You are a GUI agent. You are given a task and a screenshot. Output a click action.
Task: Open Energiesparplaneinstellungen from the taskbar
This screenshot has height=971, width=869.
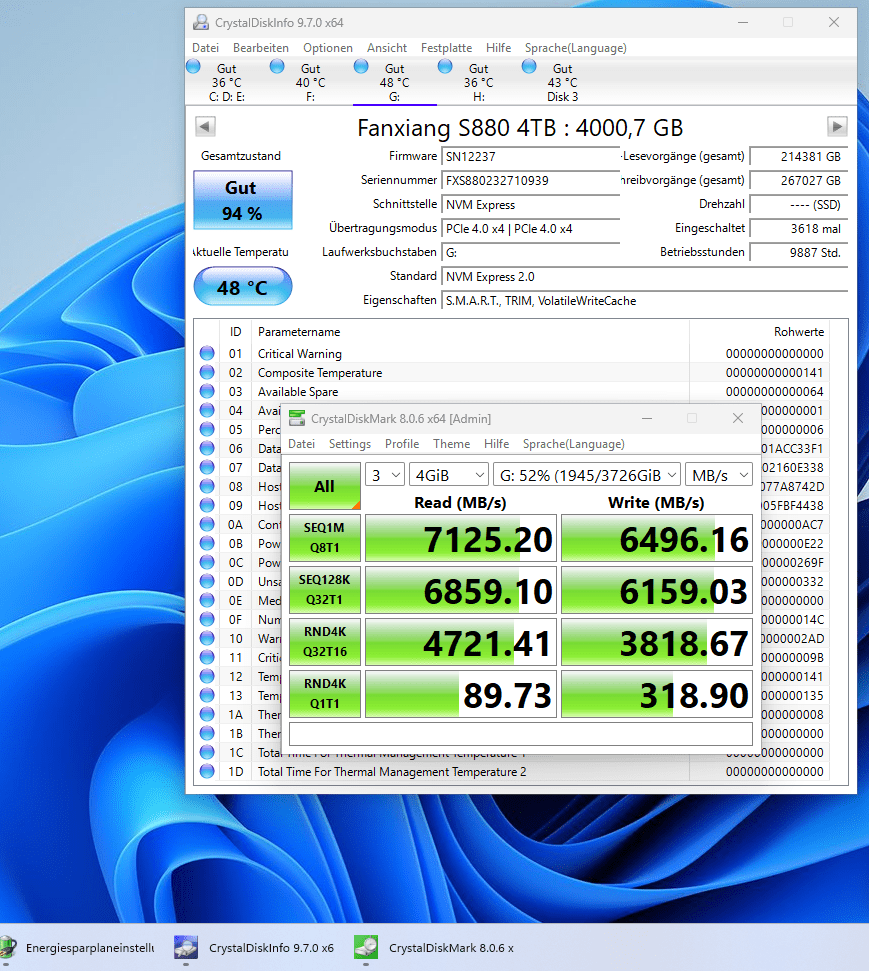(x=77, y=947)
